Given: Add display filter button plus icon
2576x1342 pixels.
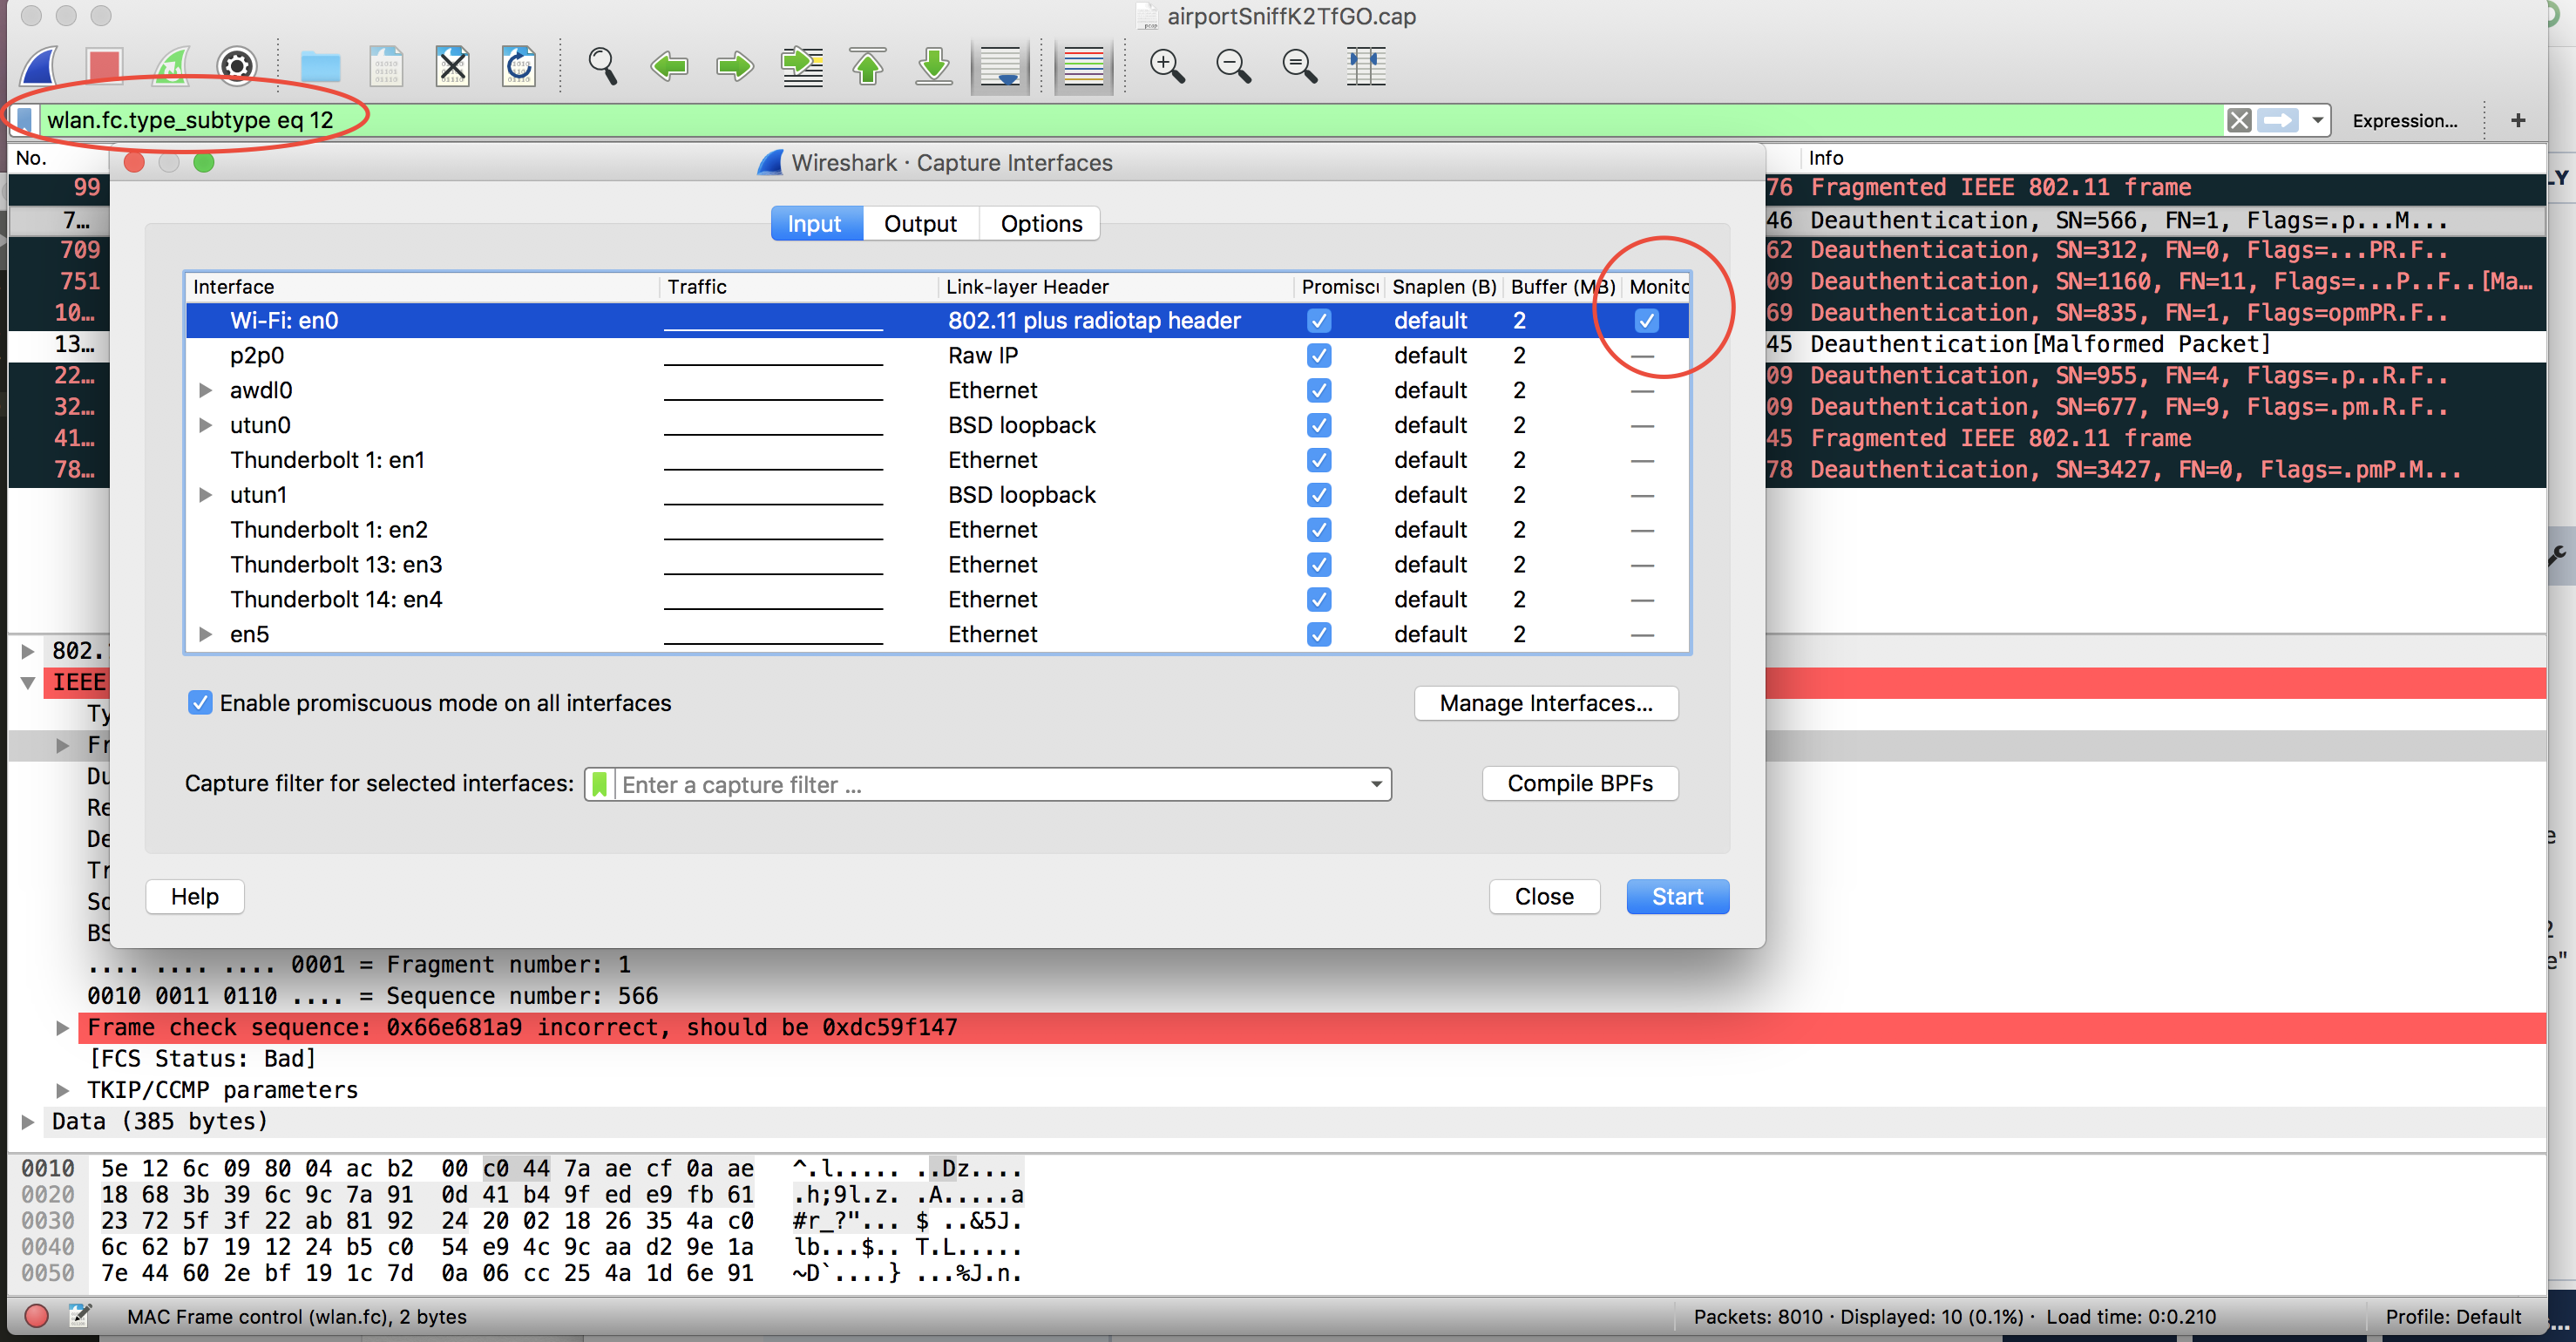Looking at the screenshot, I should (x=2518, y=120).
